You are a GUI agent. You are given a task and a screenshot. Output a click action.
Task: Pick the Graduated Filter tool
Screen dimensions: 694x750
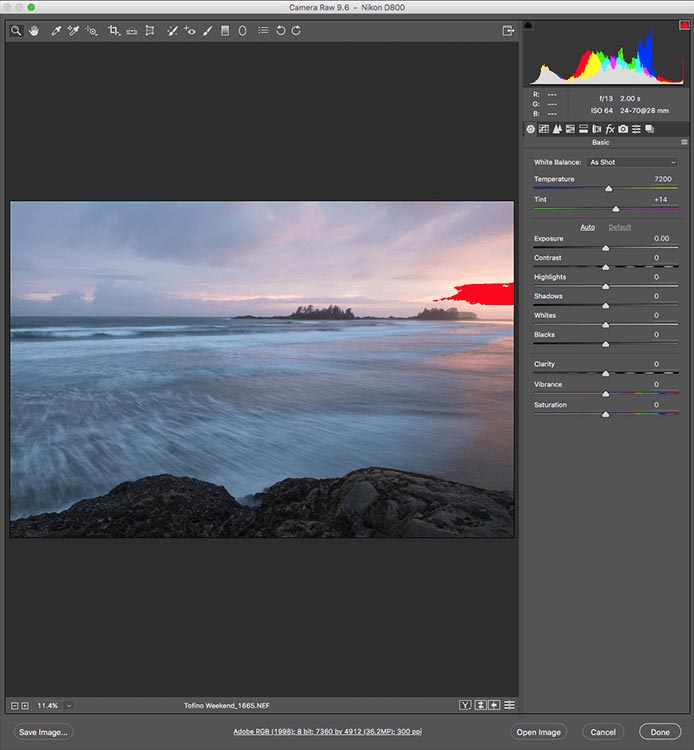pos(225,31)
